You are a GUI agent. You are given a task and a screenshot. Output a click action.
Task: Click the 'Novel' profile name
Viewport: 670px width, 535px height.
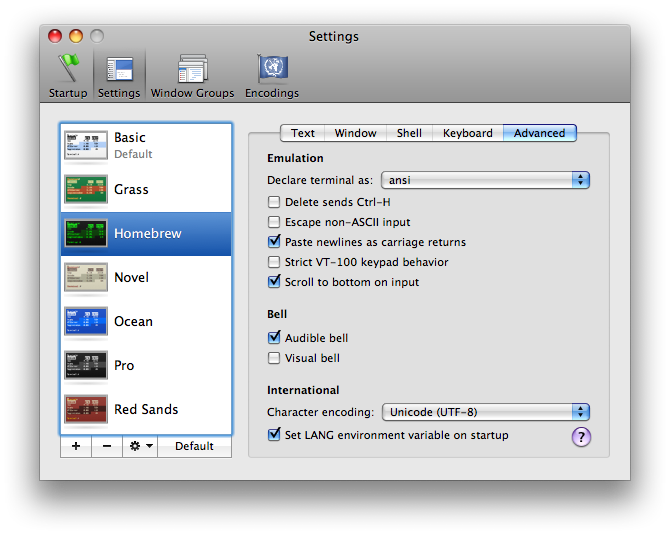(x=132, y=277)
